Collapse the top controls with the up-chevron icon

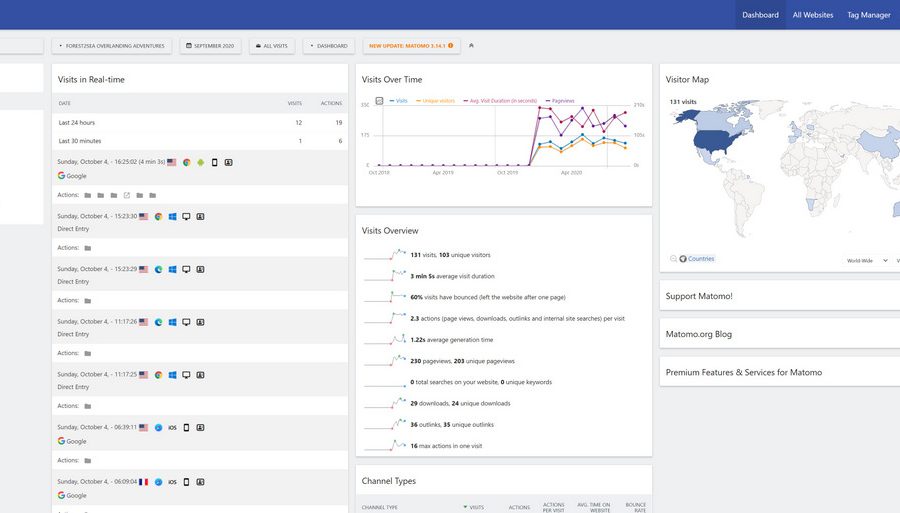tap(472, 46)
